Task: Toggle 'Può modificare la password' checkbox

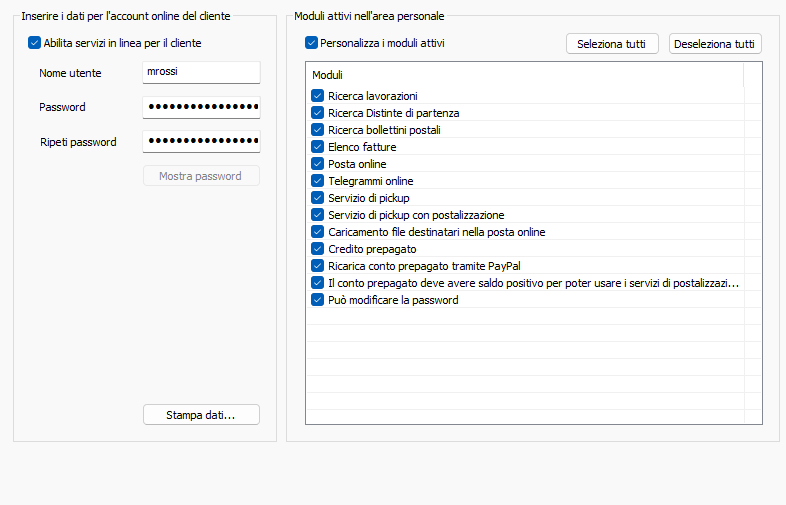Action: [318, 300]
